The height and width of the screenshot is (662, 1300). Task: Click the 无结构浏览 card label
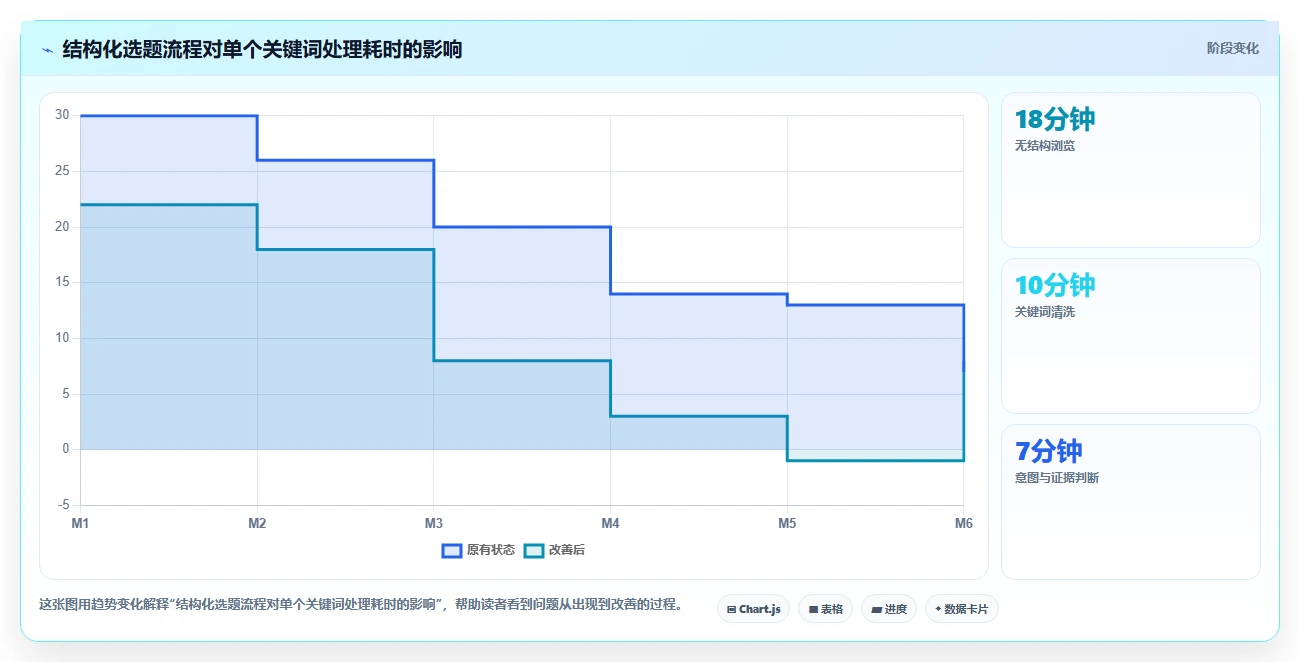coord(1045,146)
